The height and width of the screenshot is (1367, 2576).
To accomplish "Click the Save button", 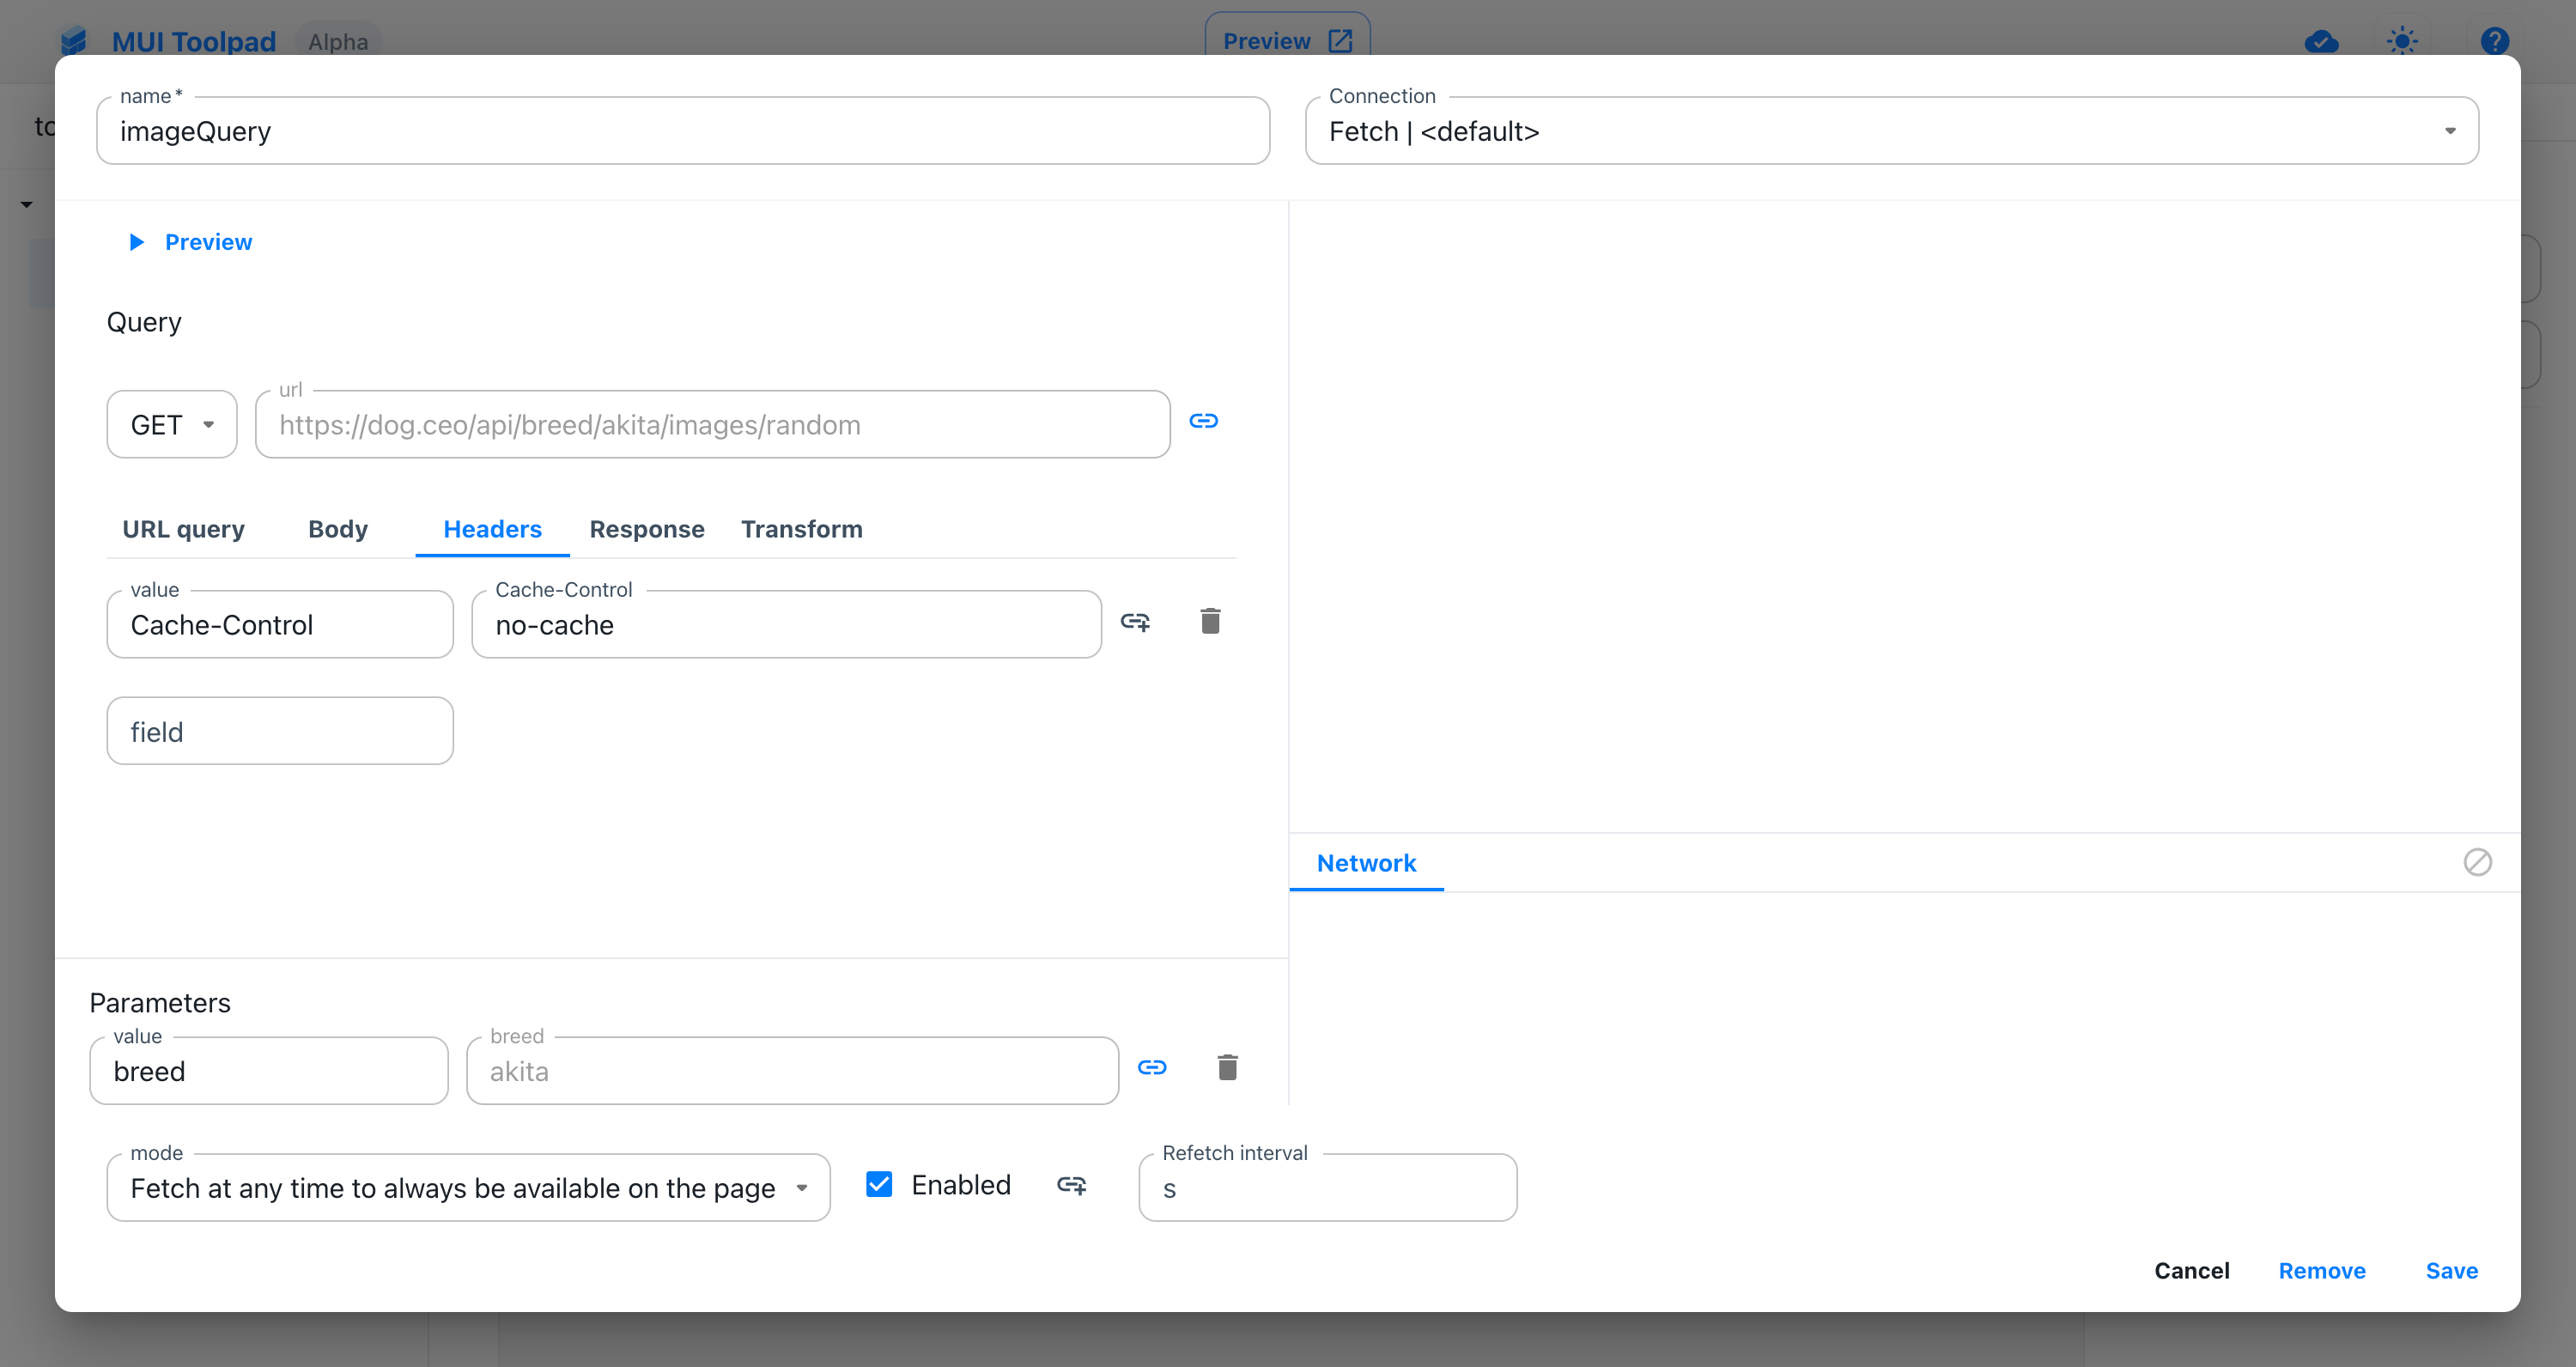I will (x=2453, y=1270).
